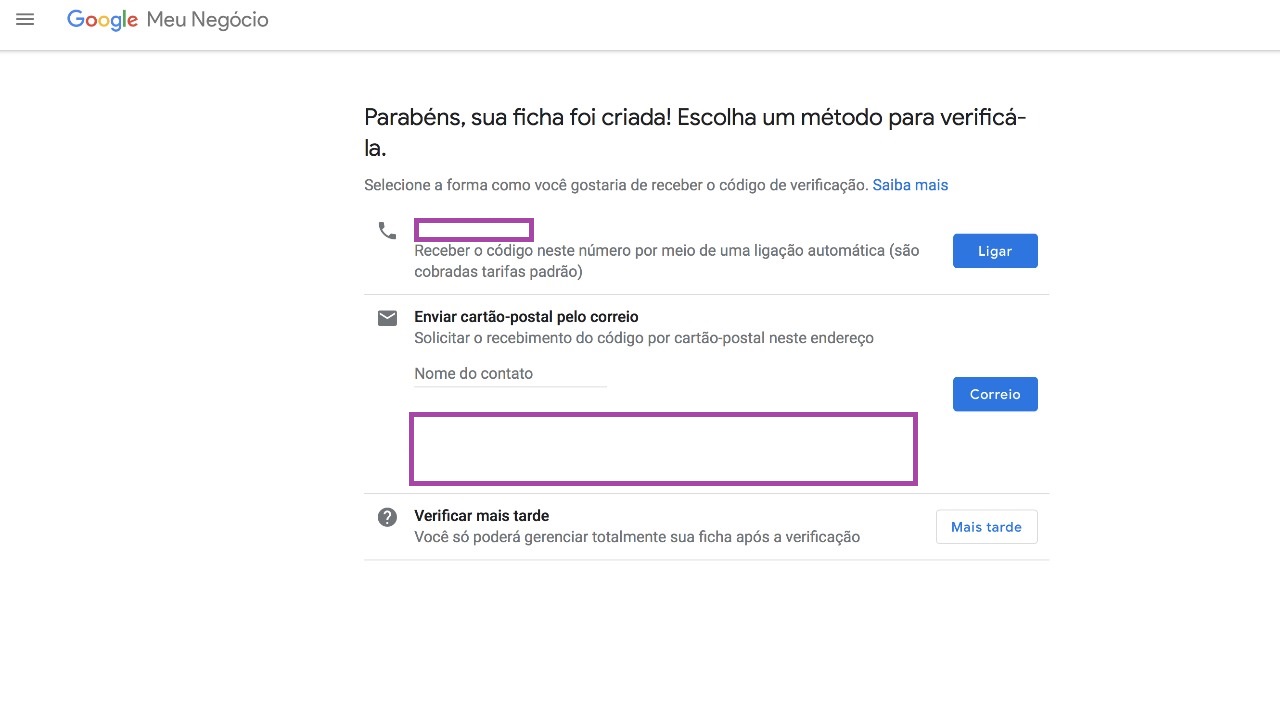This screenshot has height=721, width=1280.
Task: Click the redacted postal address box
Action: (x=663, y=449)
